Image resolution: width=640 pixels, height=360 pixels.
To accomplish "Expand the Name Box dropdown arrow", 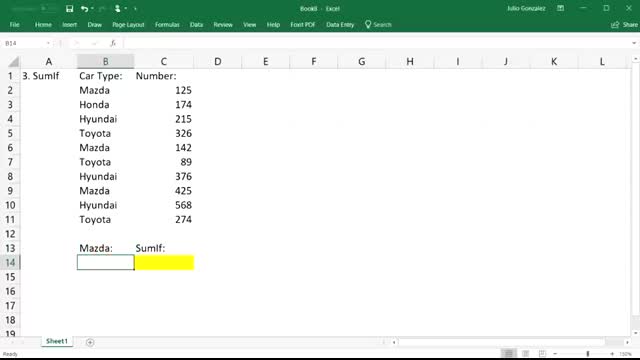I will pos(48,43).
